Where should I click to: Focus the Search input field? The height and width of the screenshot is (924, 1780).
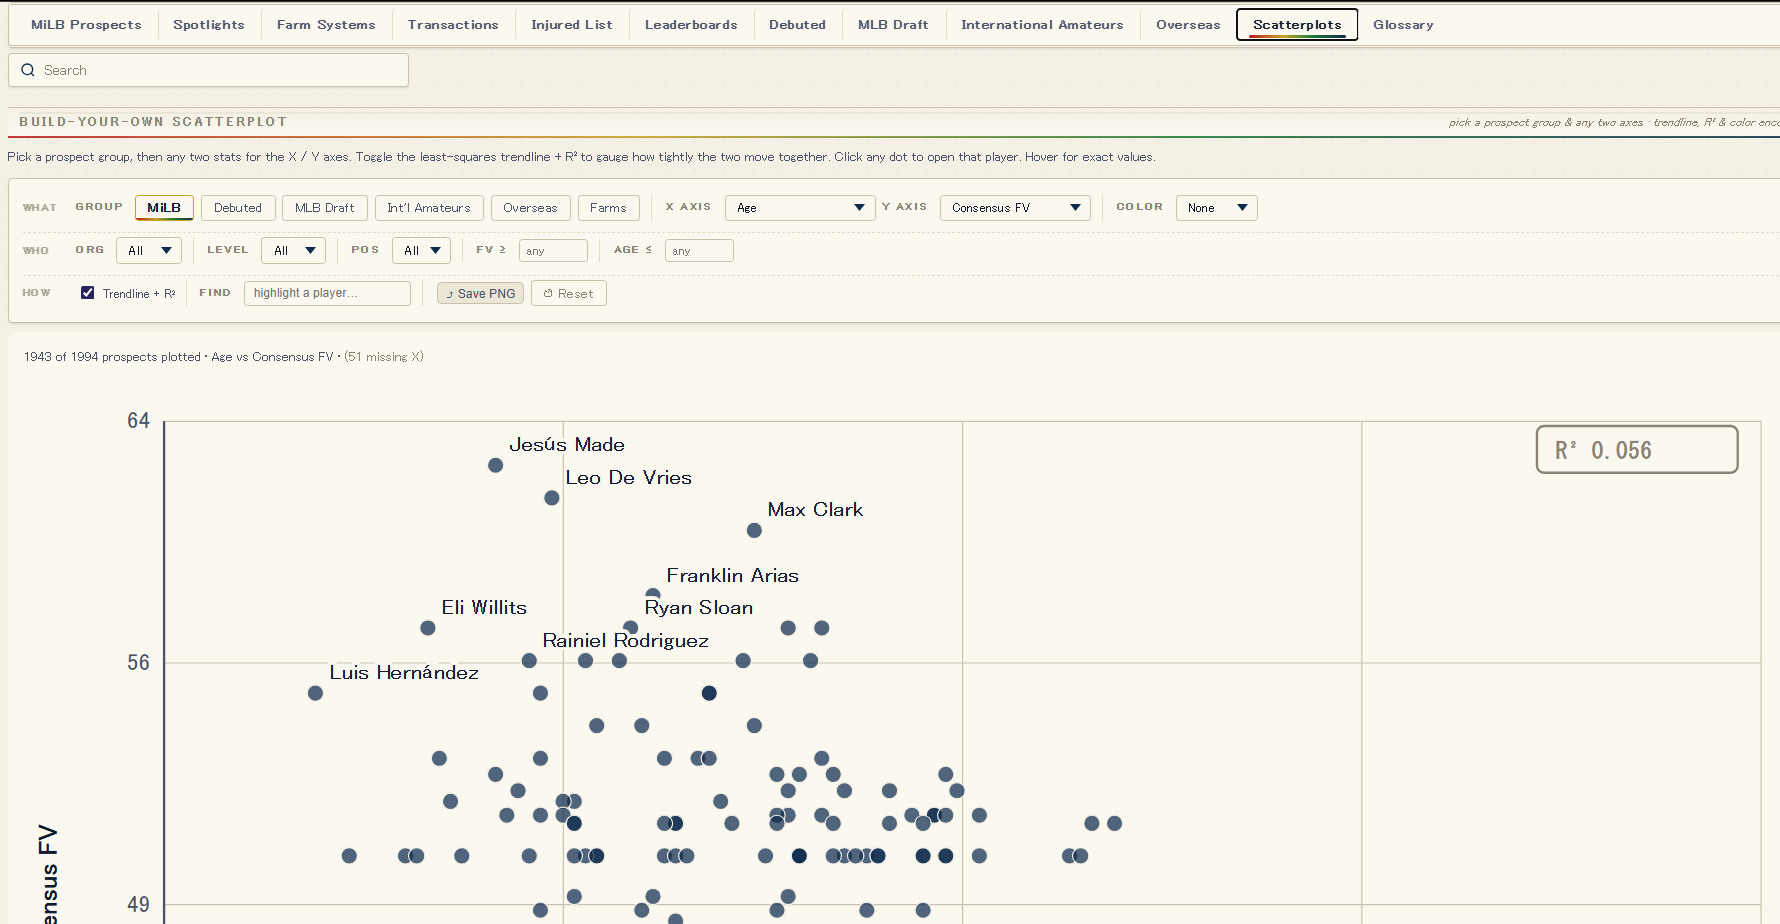pos(209,70)
